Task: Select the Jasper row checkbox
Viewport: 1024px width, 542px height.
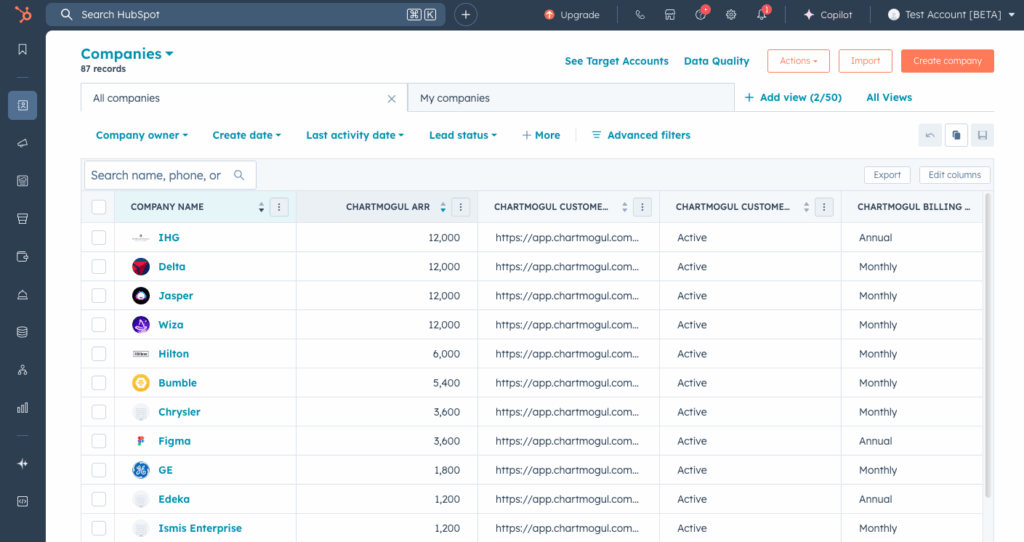Action: pos(99,296)
